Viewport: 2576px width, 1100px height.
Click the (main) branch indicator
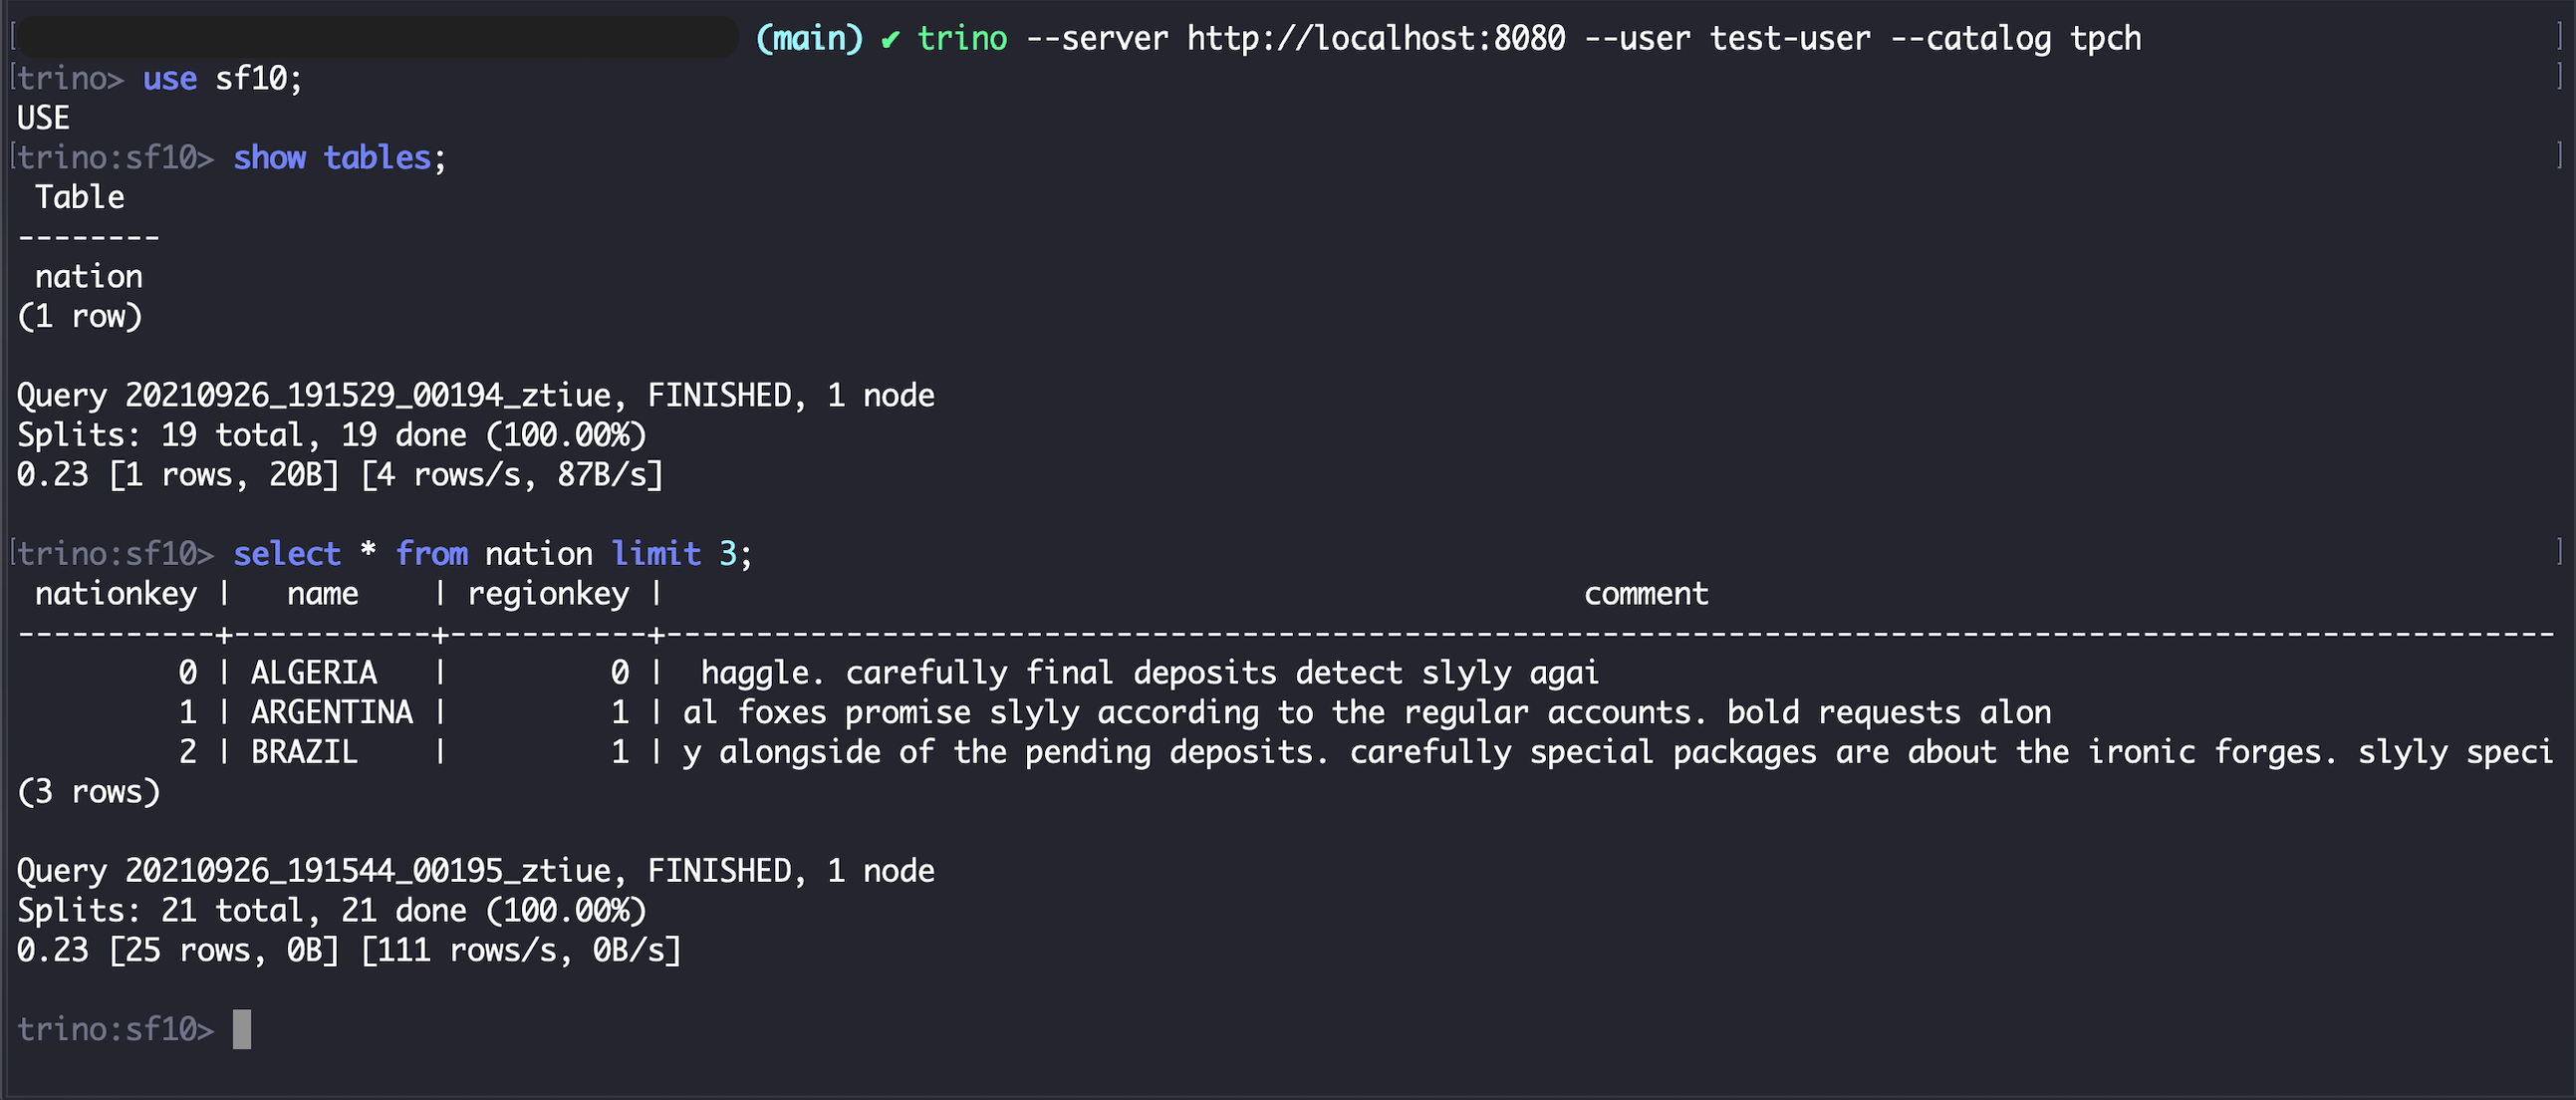point(809,39)
